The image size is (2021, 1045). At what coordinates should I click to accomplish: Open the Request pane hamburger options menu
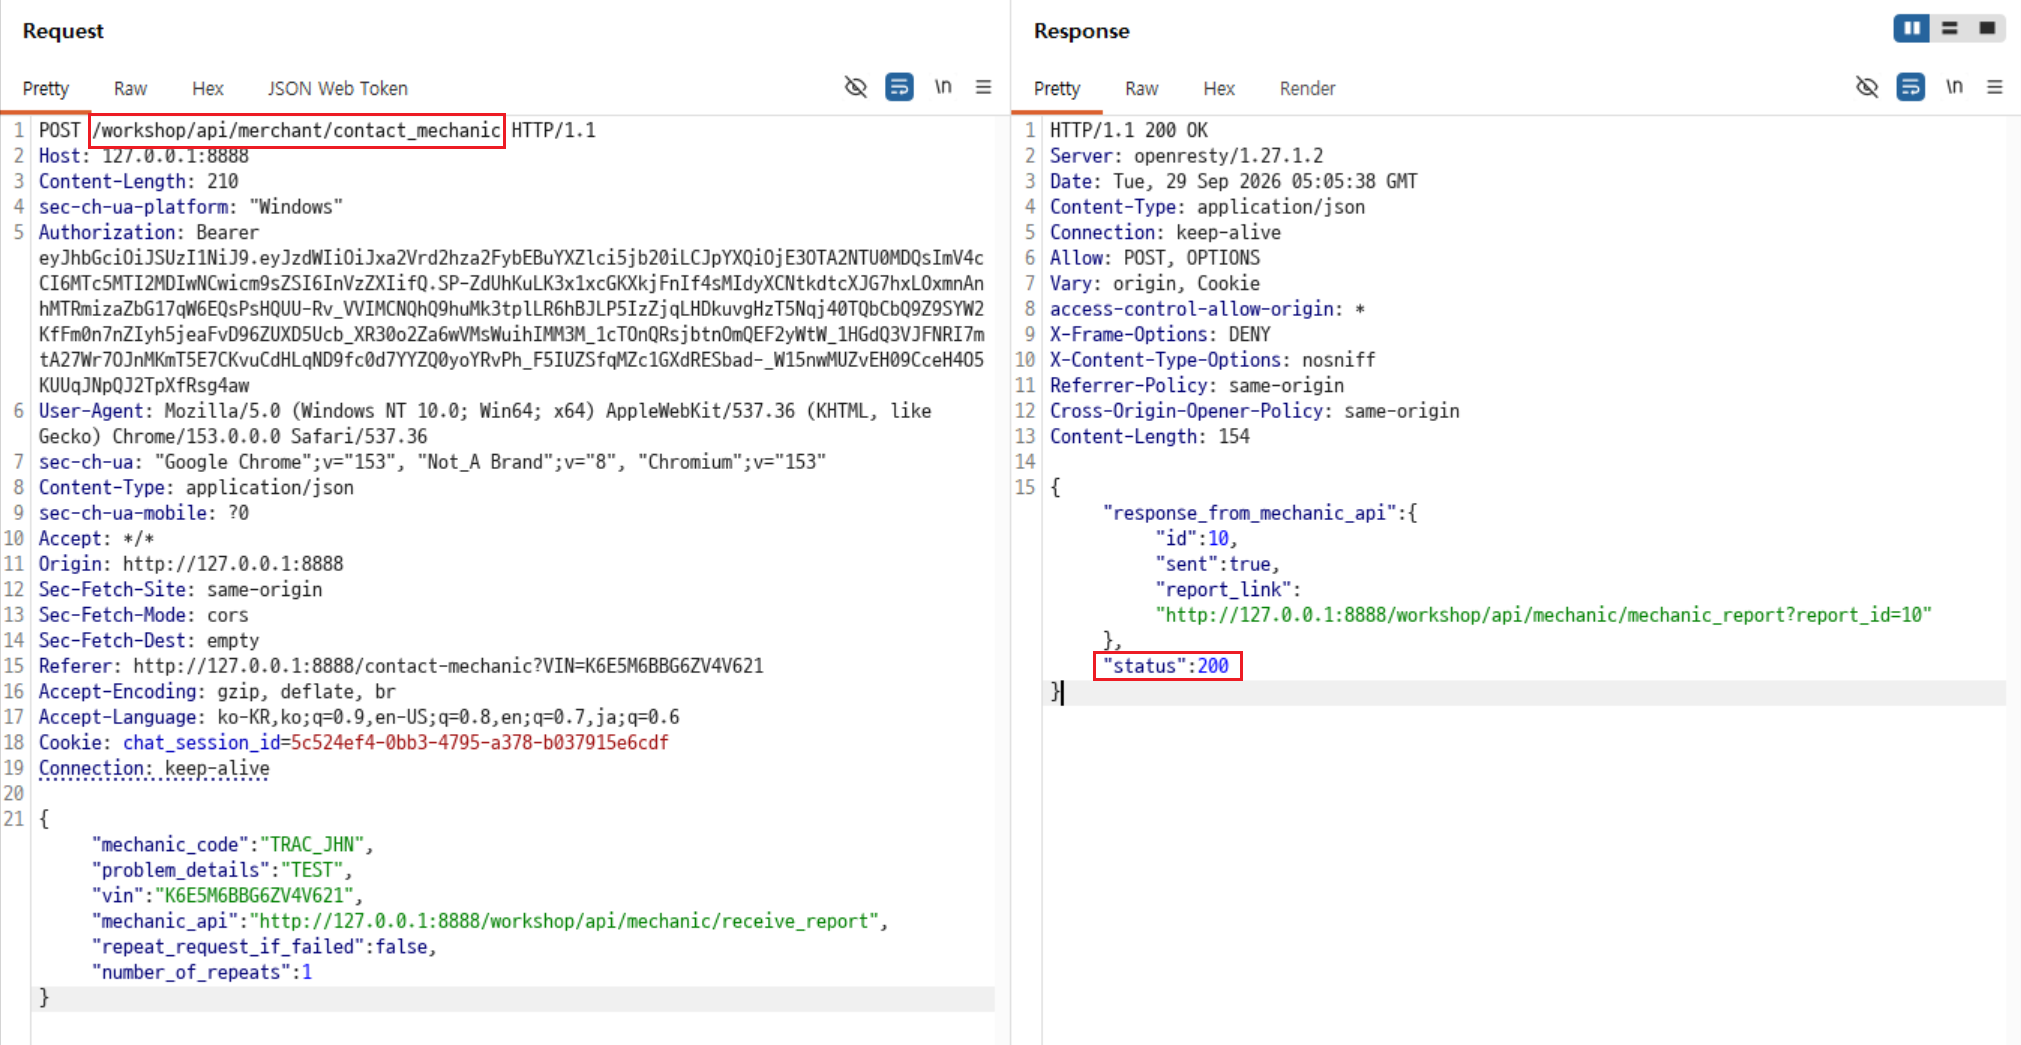(984, 87)
